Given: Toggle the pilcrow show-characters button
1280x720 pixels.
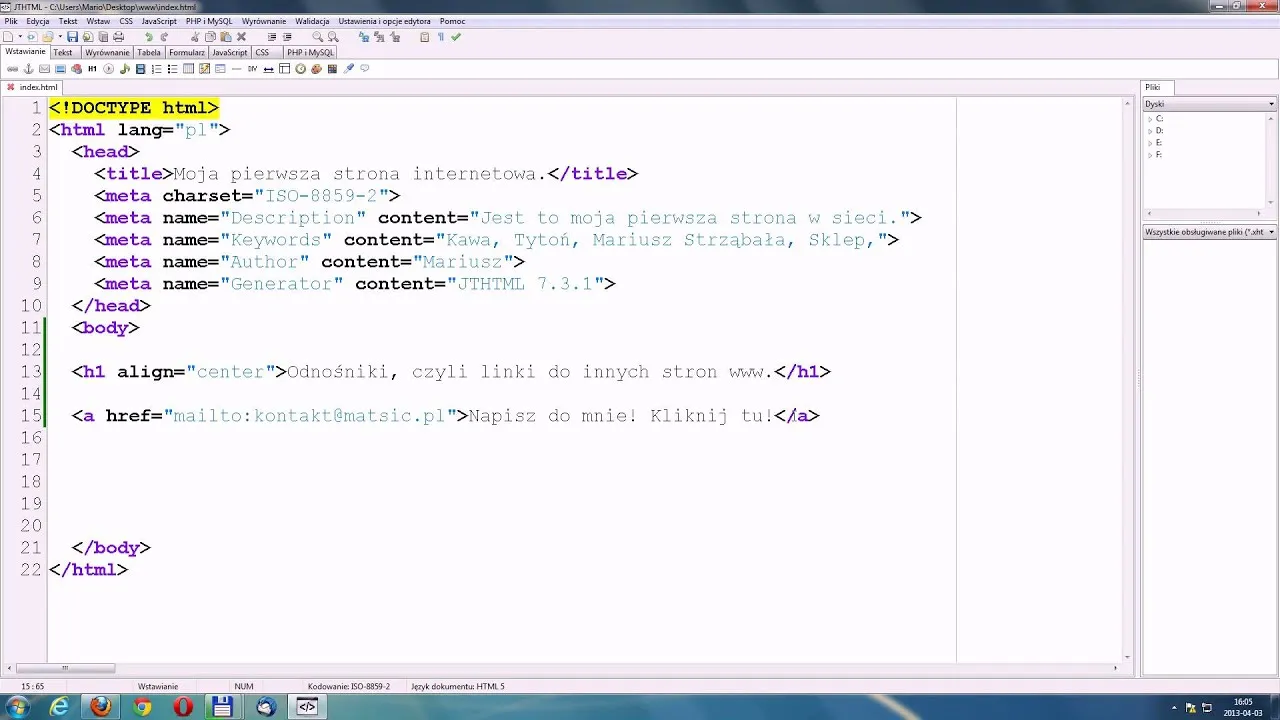Looking at the screenshot, I should 440,37.
